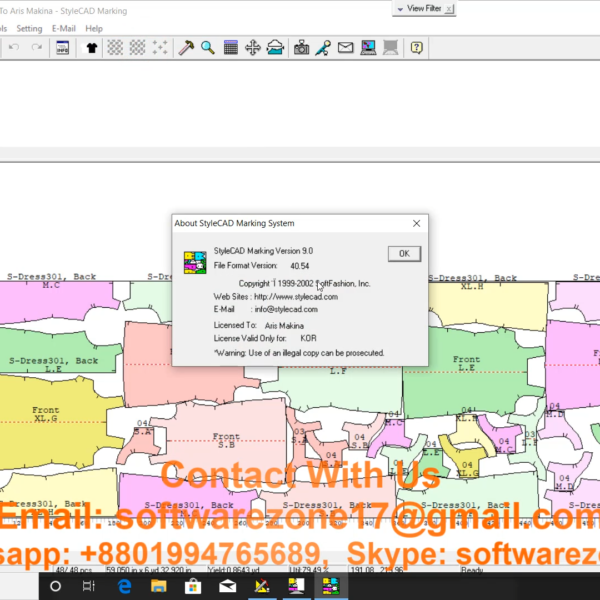Open the calculator grid icon
The image size is (600, 600).
click(231, 47)
